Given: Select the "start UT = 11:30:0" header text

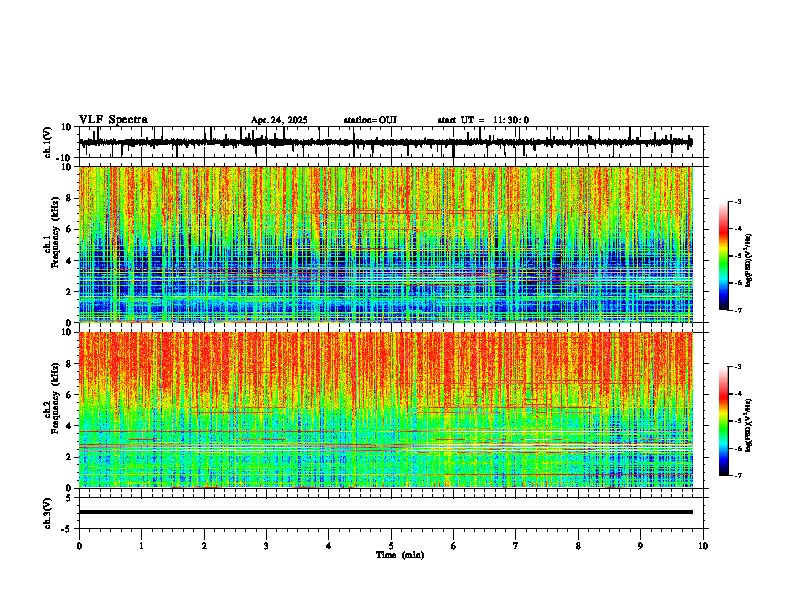Looking at the screenshot, I should 483,120.
